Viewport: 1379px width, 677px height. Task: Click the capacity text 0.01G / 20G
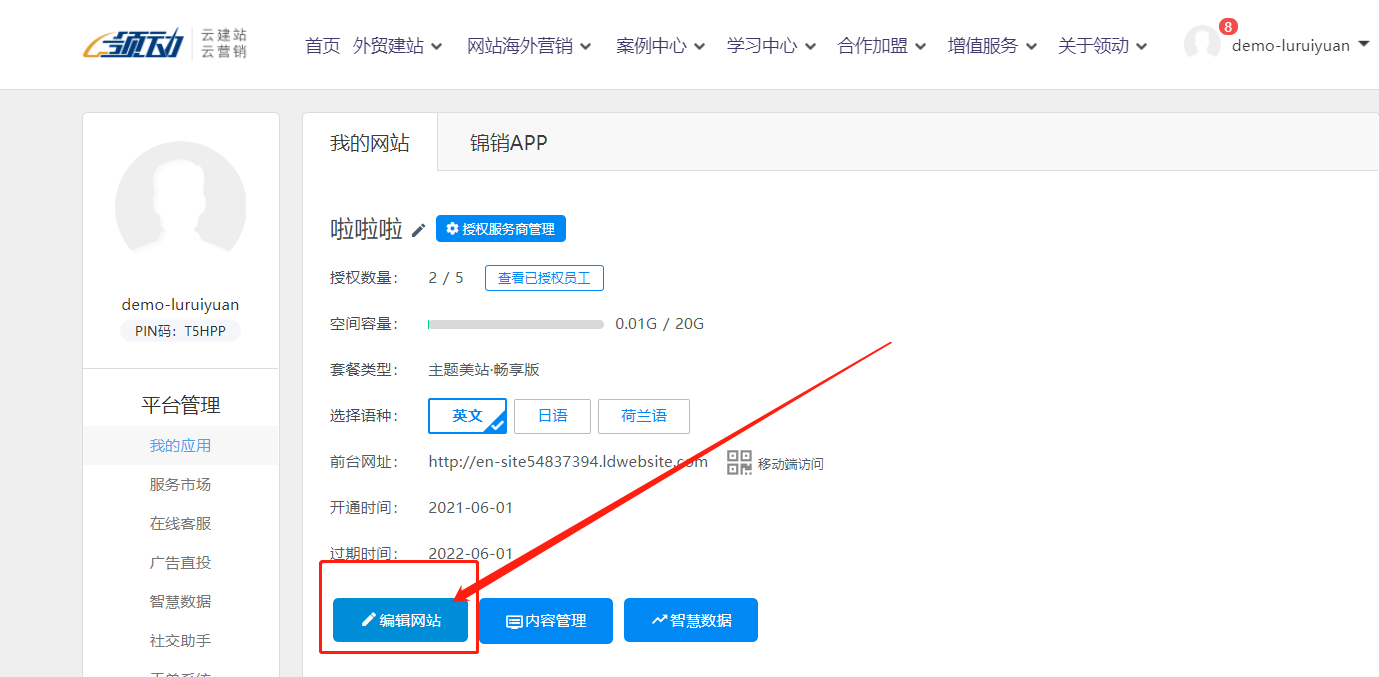click(660, 324)
